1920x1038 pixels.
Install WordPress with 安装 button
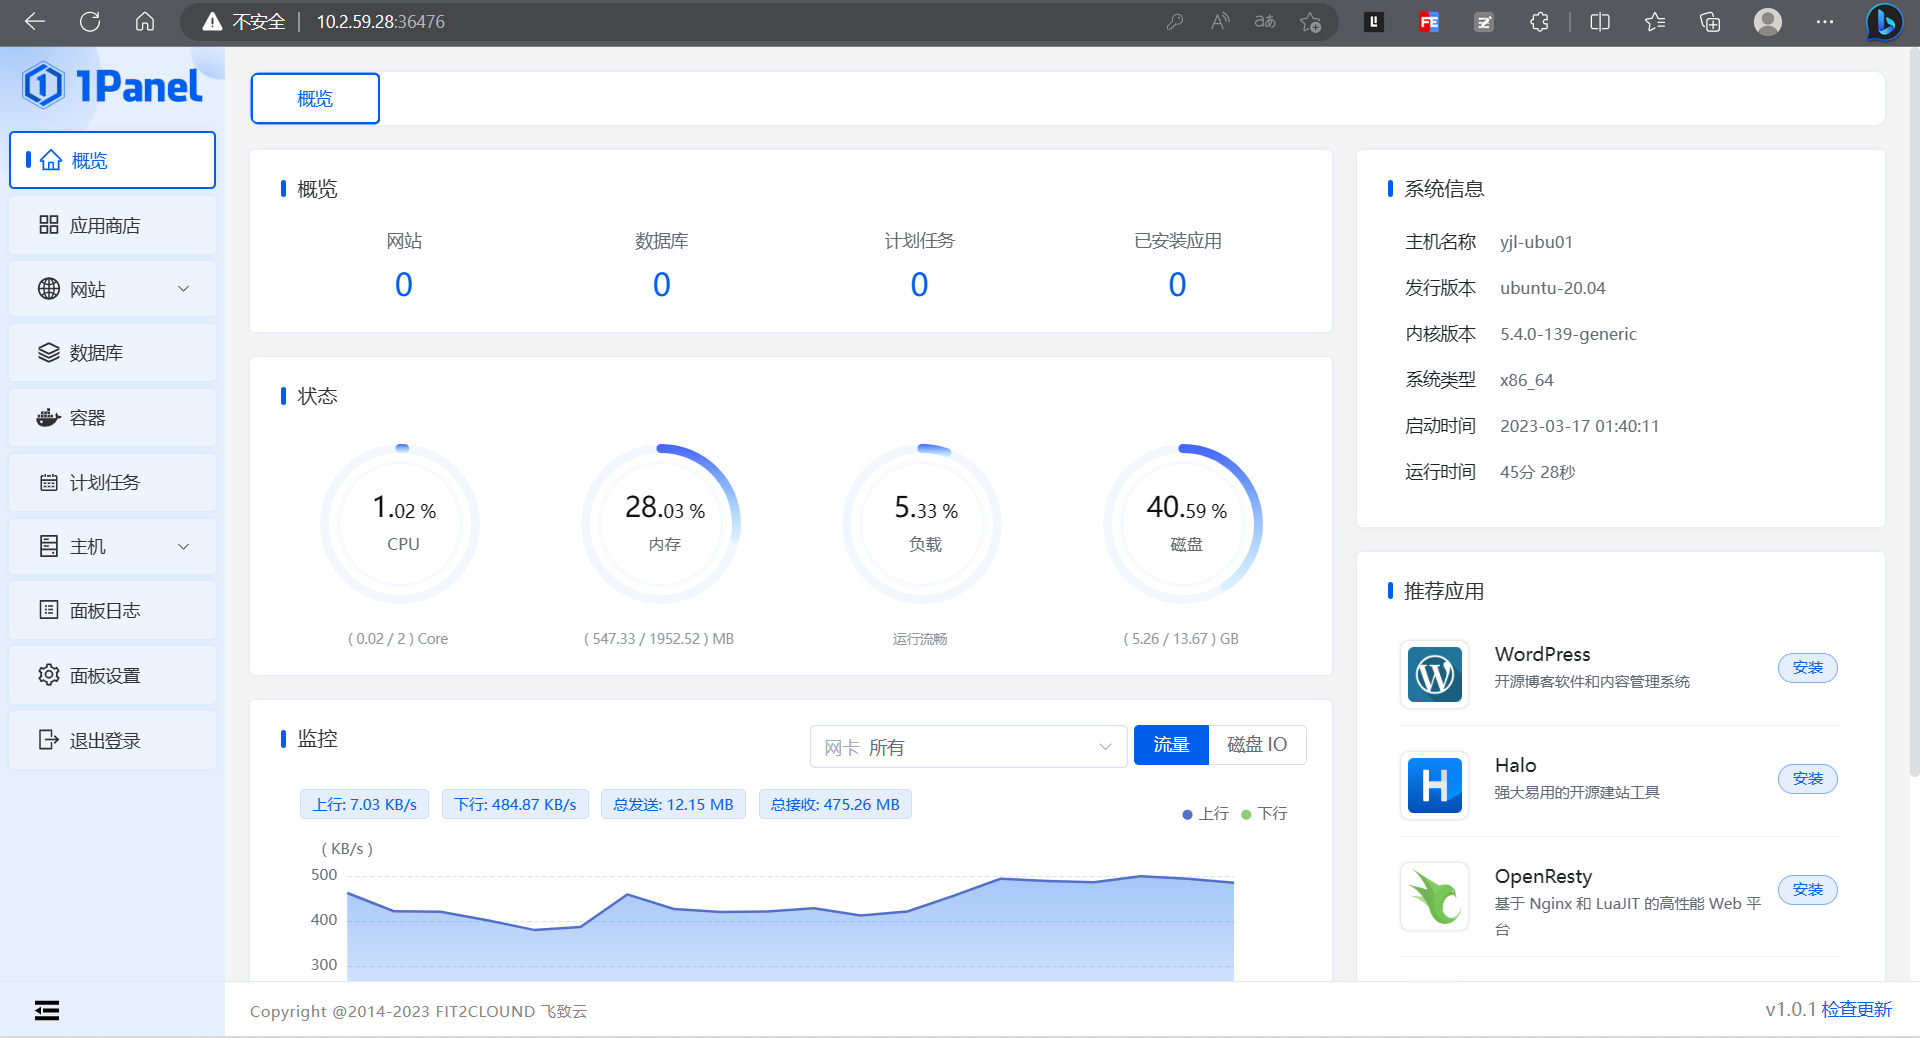coord(1807,667)
